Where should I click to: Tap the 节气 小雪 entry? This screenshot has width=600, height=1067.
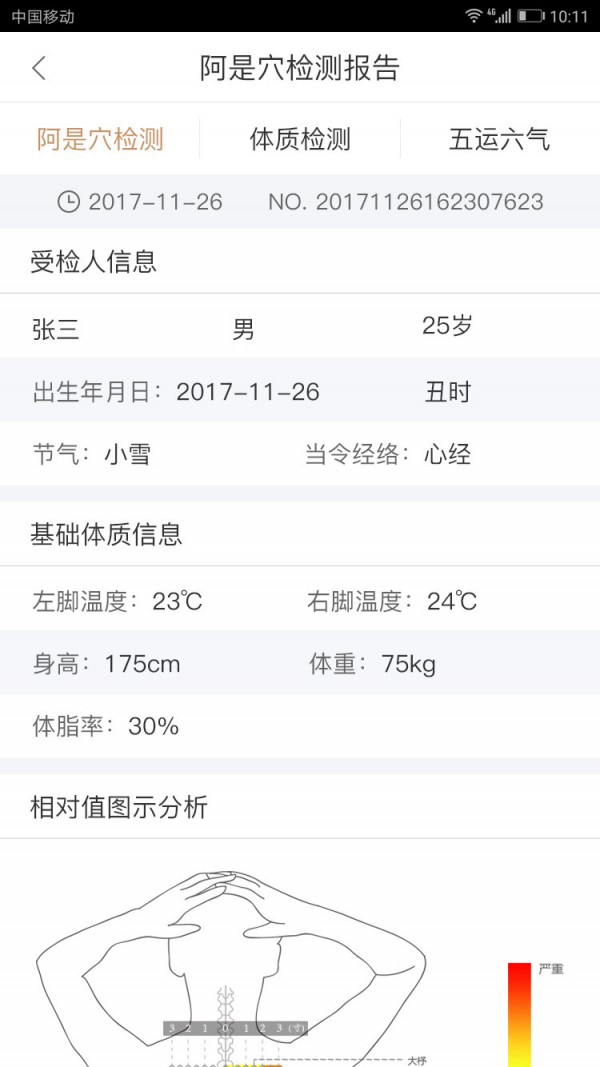[x=92, y=455]
